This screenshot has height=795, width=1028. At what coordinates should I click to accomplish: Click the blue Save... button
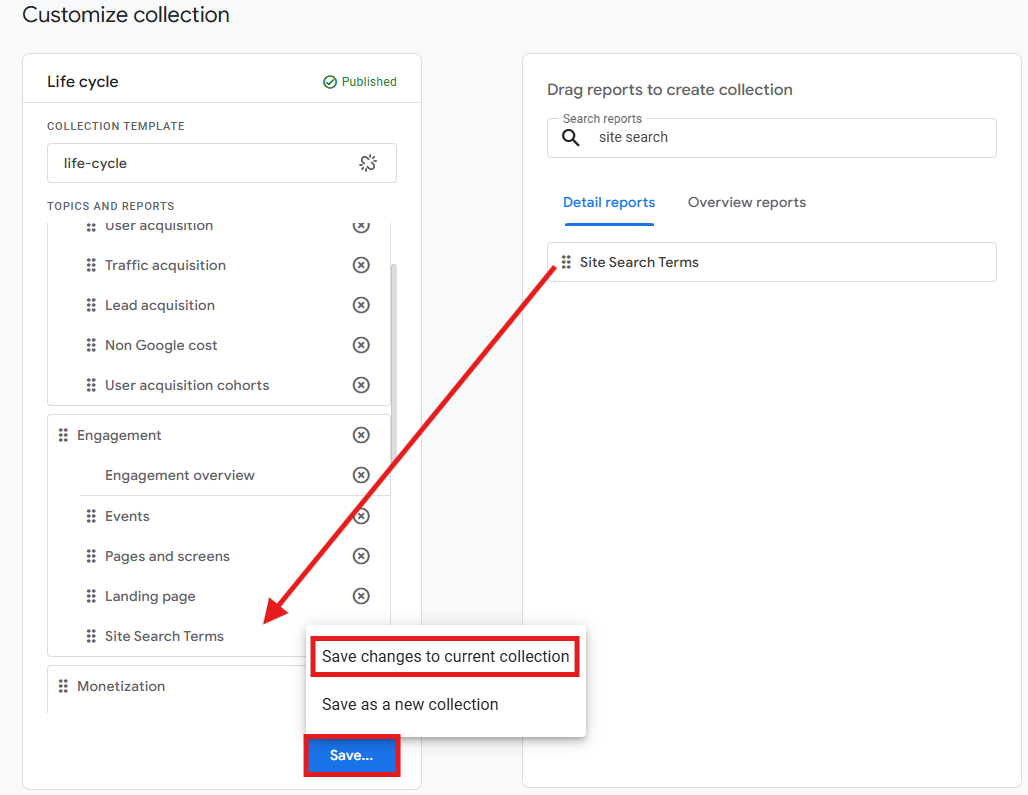(x=352, y=756)
